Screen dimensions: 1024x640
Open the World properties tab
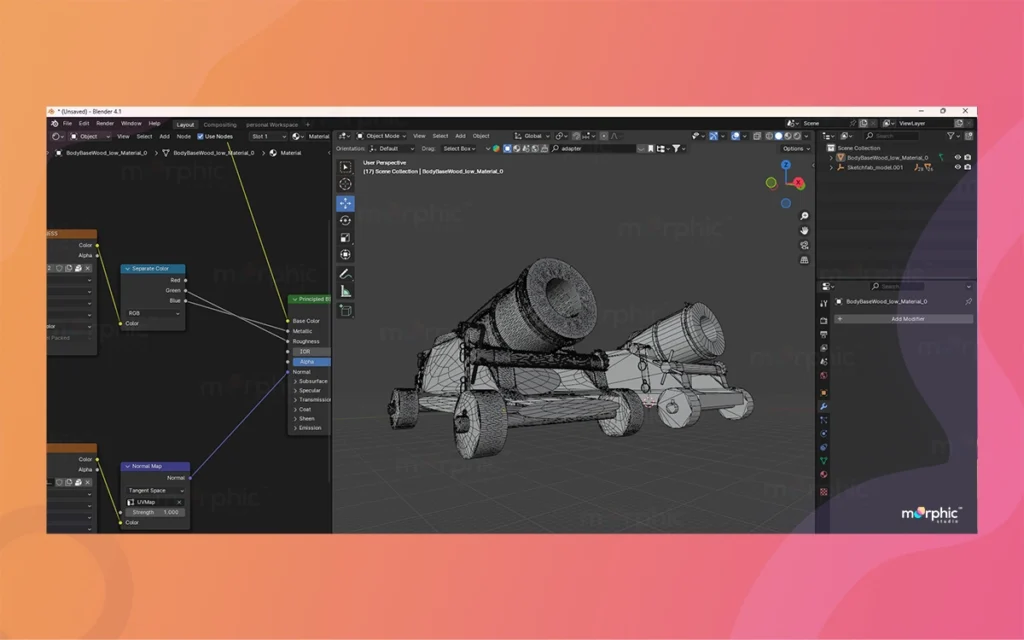pos(824,376)
